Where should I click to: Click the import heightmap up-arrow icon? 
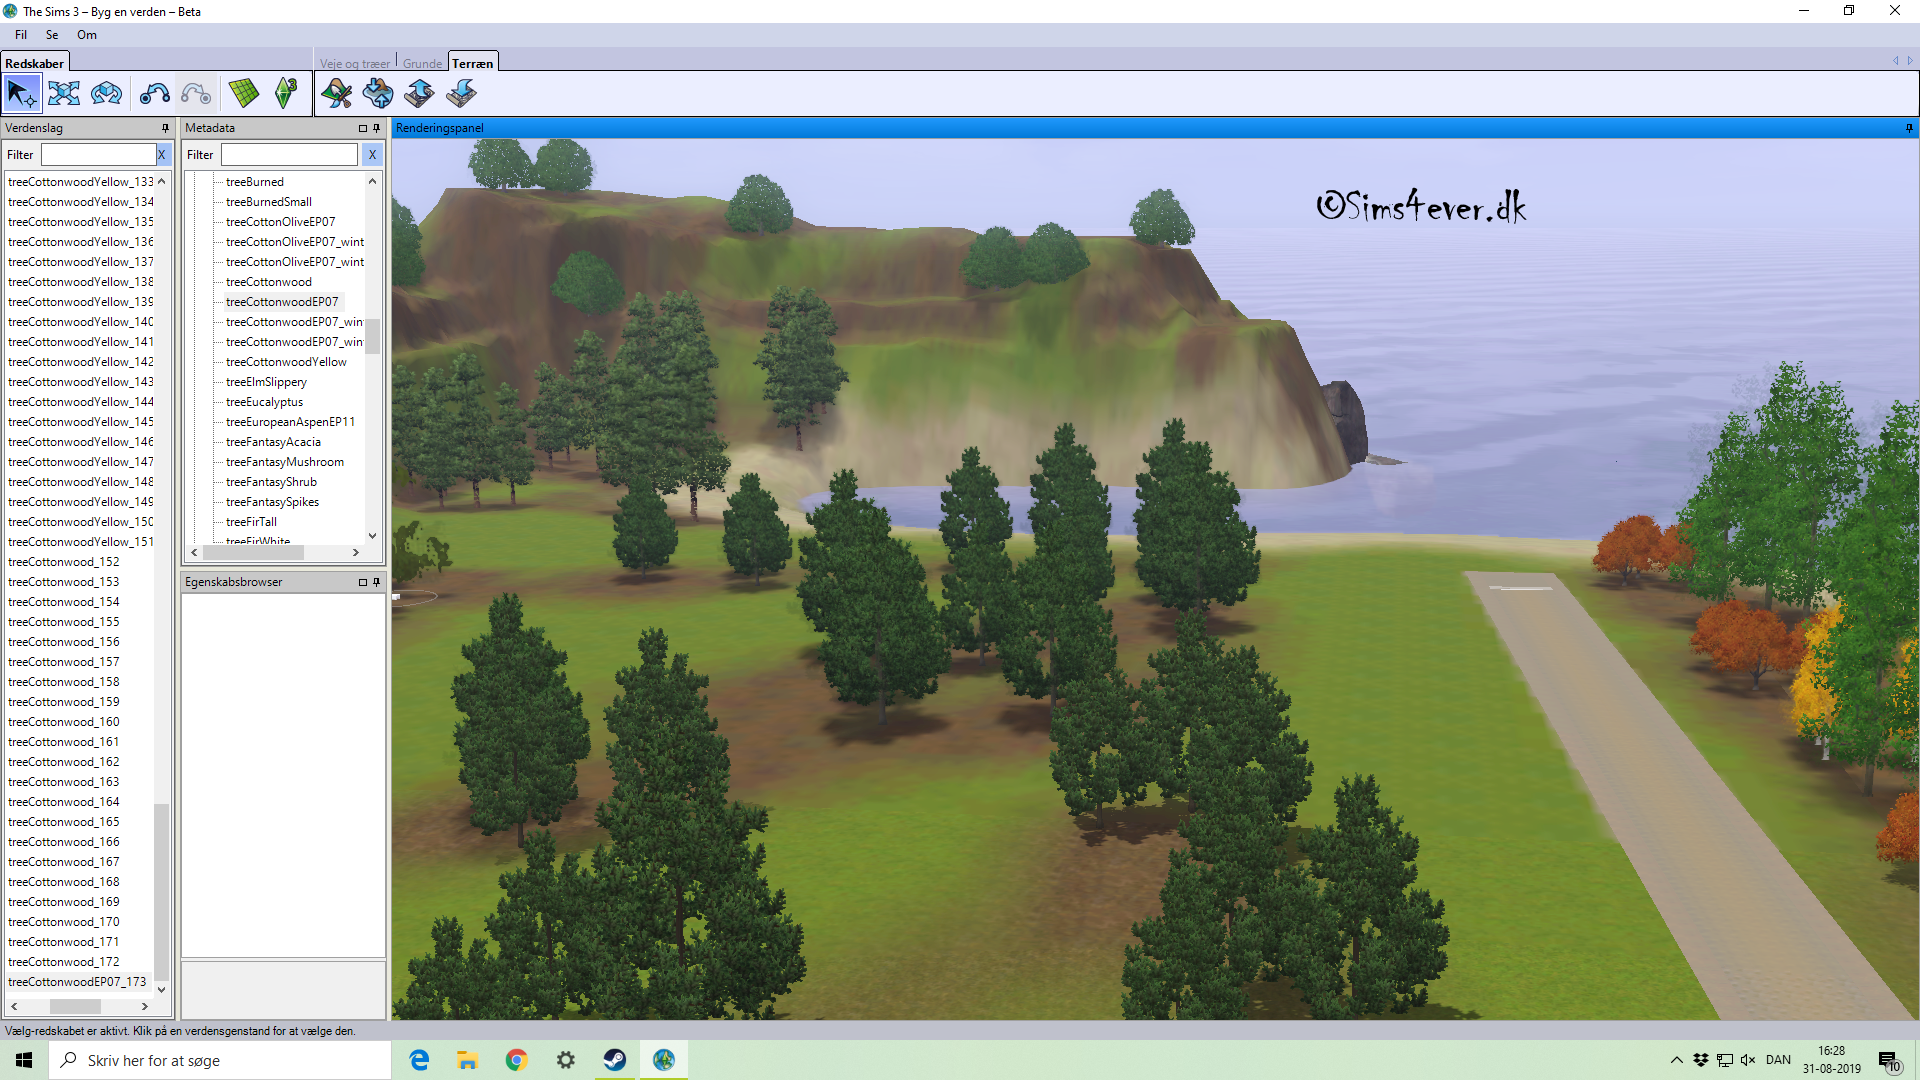pyautogui.click(x=419, y=94)
